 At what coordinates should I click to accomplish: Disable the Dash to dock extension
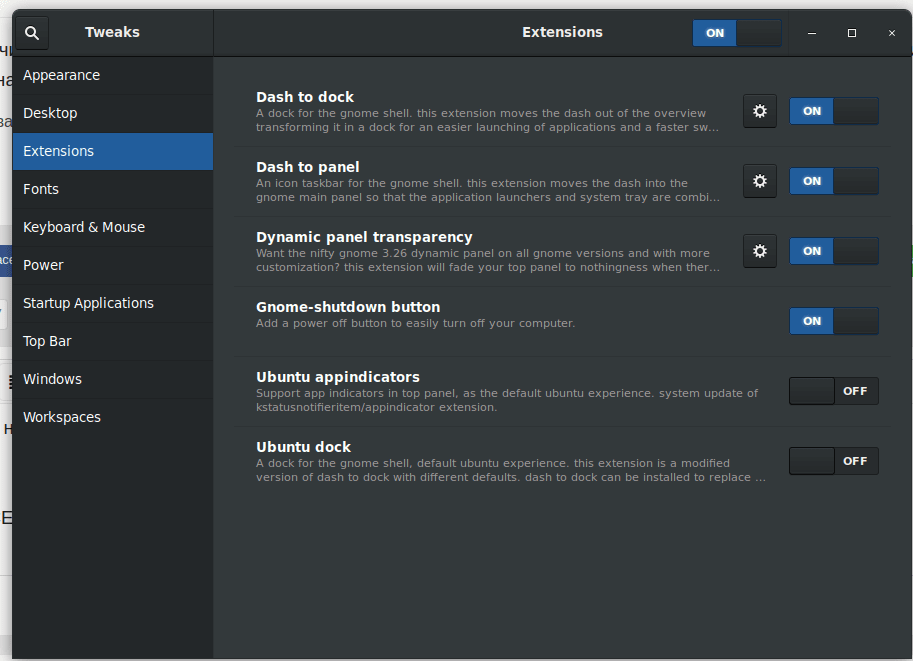pyautogui.click(x=834, y=111)
